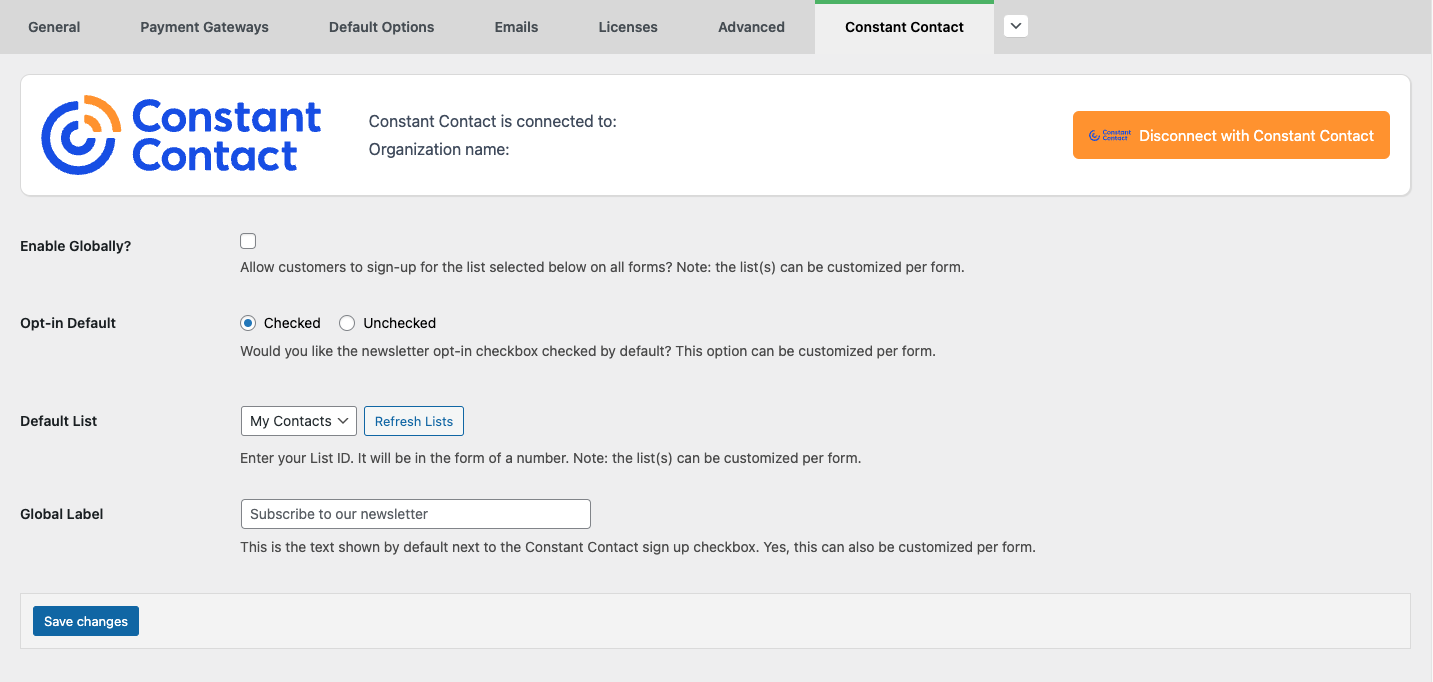This screenshot has width=1433, height=682.
Task: Expand the hidden tabs chevron menu
Action: 1015,25
